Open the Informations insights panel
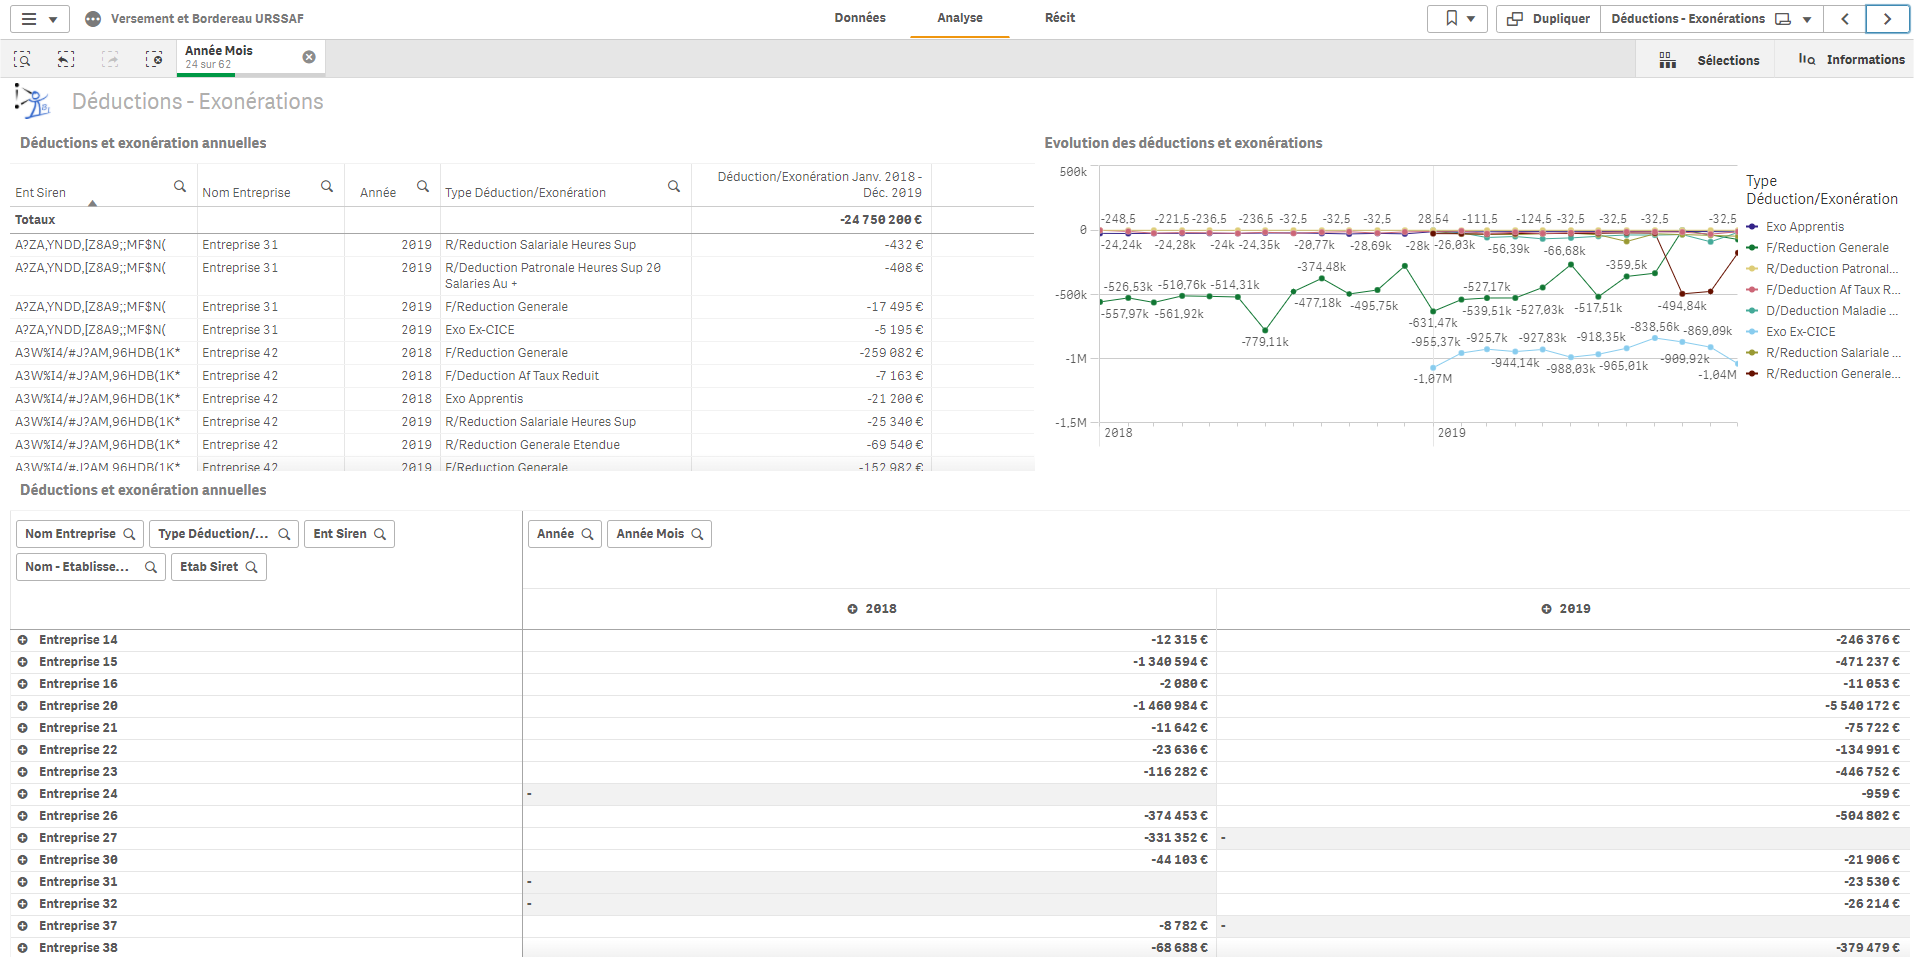This screenshot has width=1914, height=958. pyautogui.click(x=1851, y=60)
